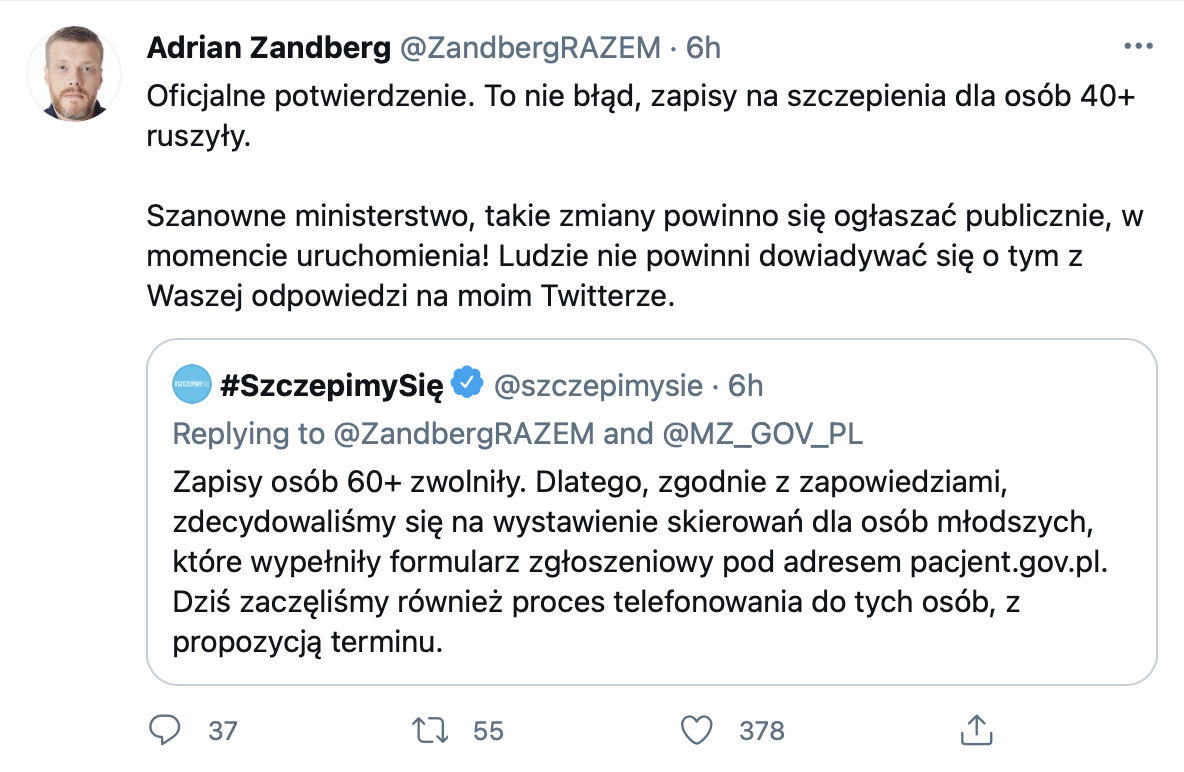Click the like count 378
The height and width of the screenshot is (772, 1184).
(x=762, y=731)
